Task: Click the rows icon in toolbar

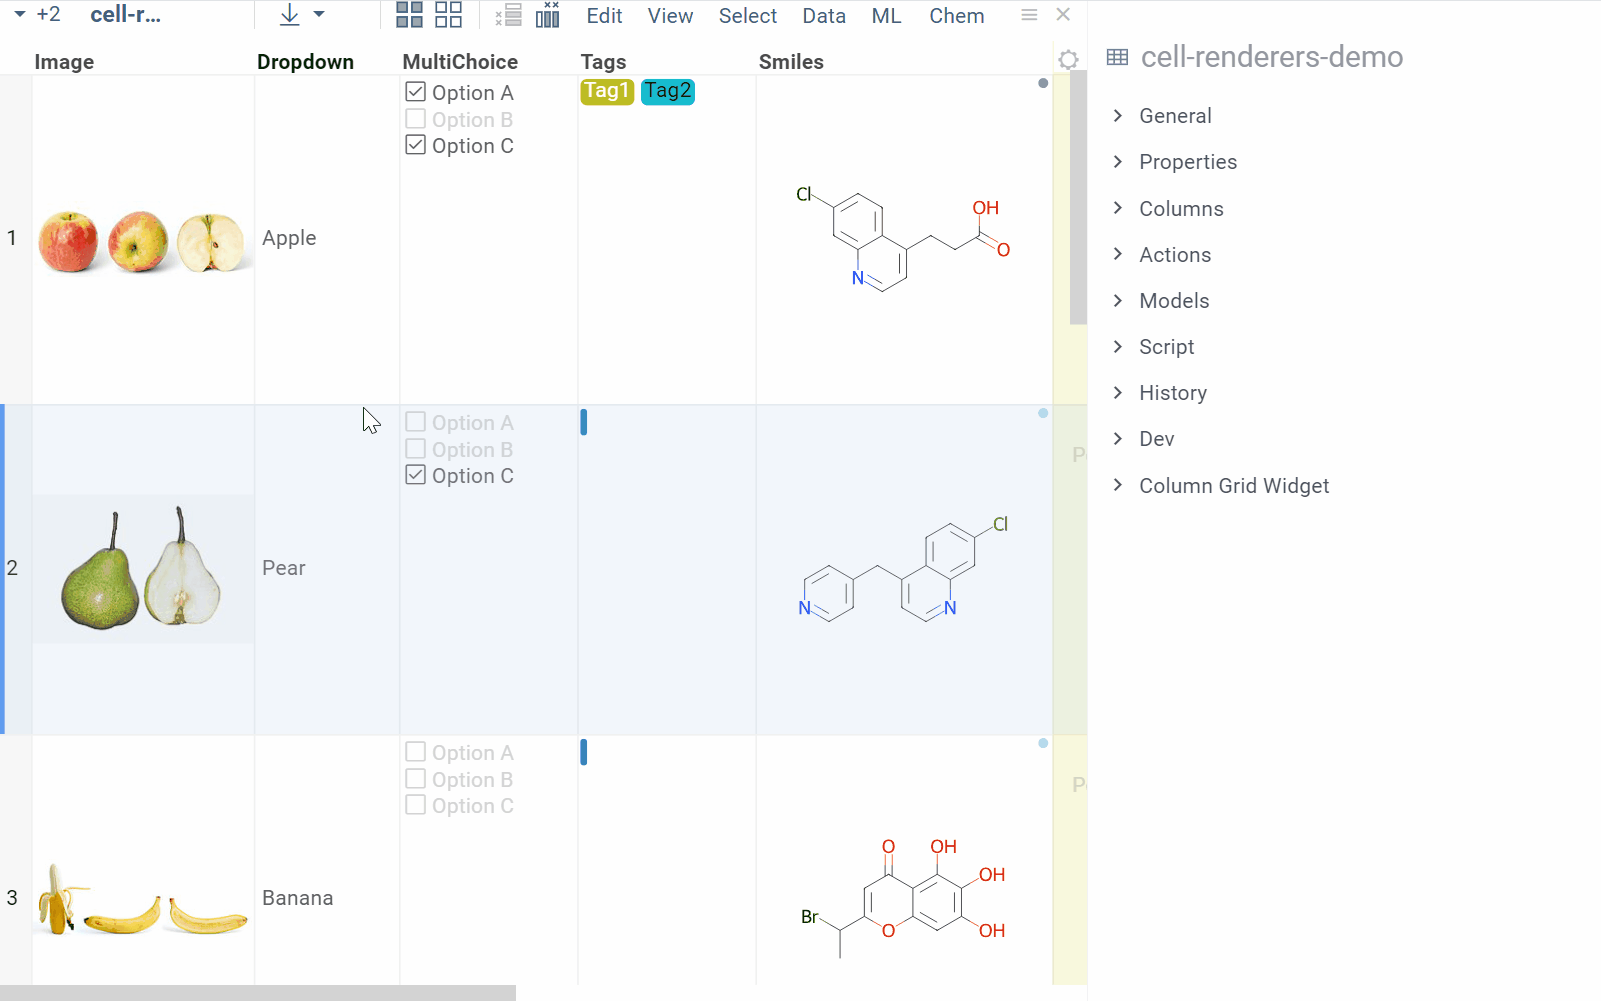Action: (509, 15)
